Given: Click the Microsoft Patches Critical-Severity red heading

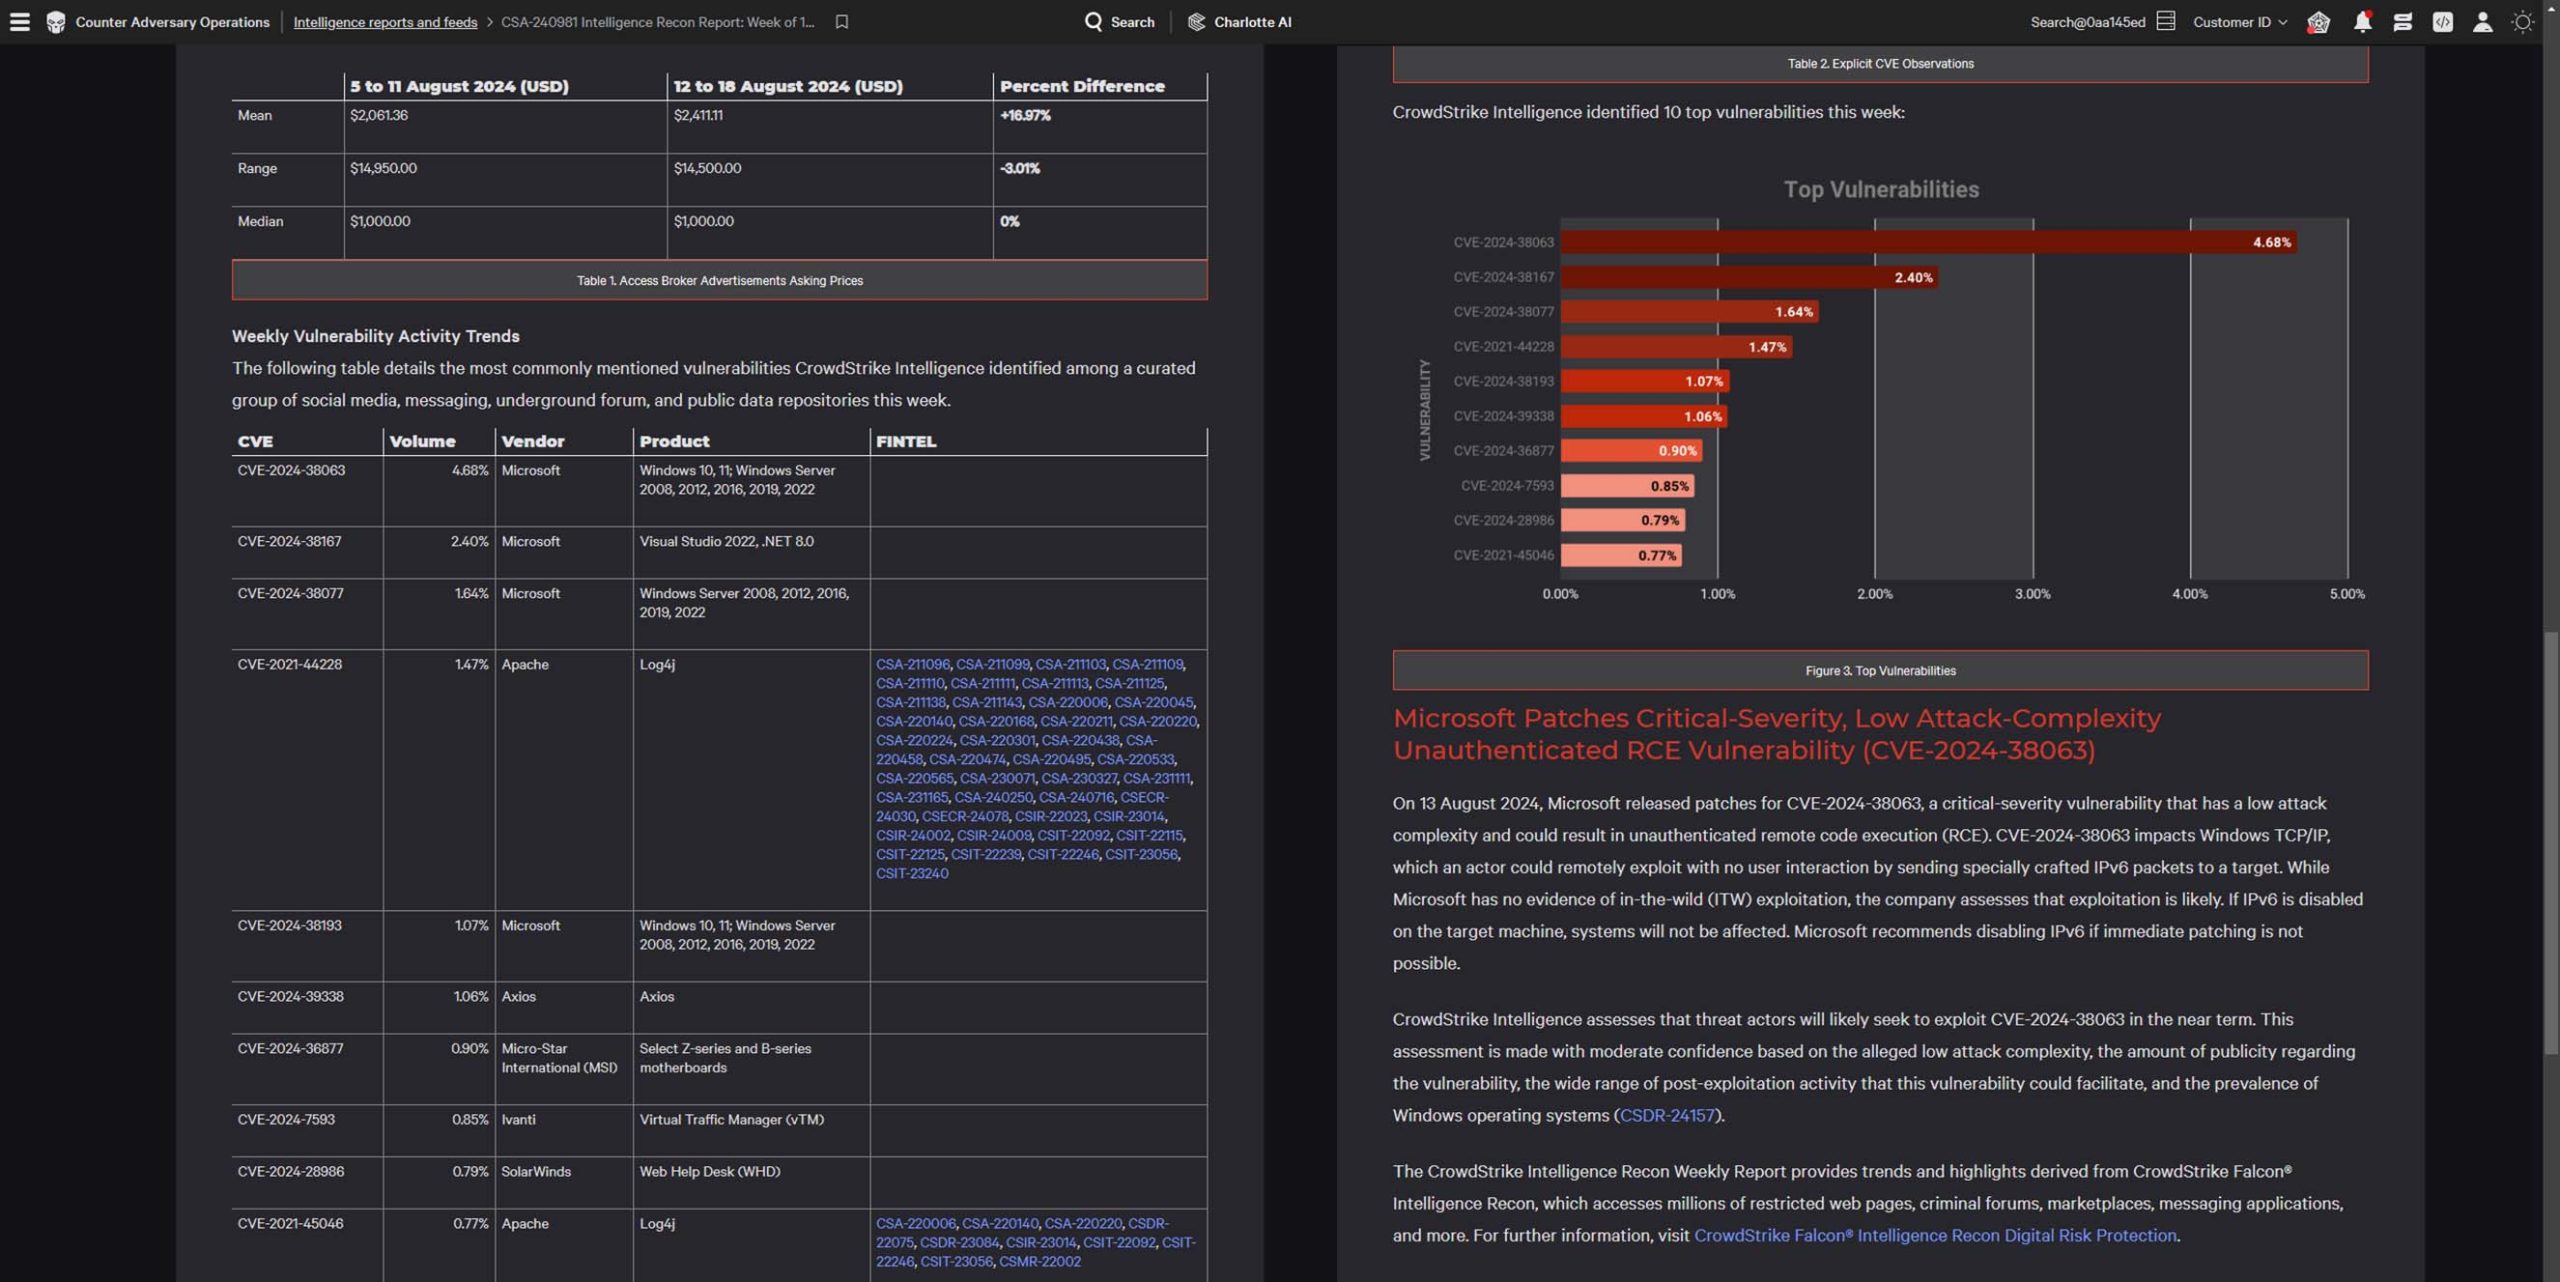Looking at the screenshot, I should [1776, 734].
